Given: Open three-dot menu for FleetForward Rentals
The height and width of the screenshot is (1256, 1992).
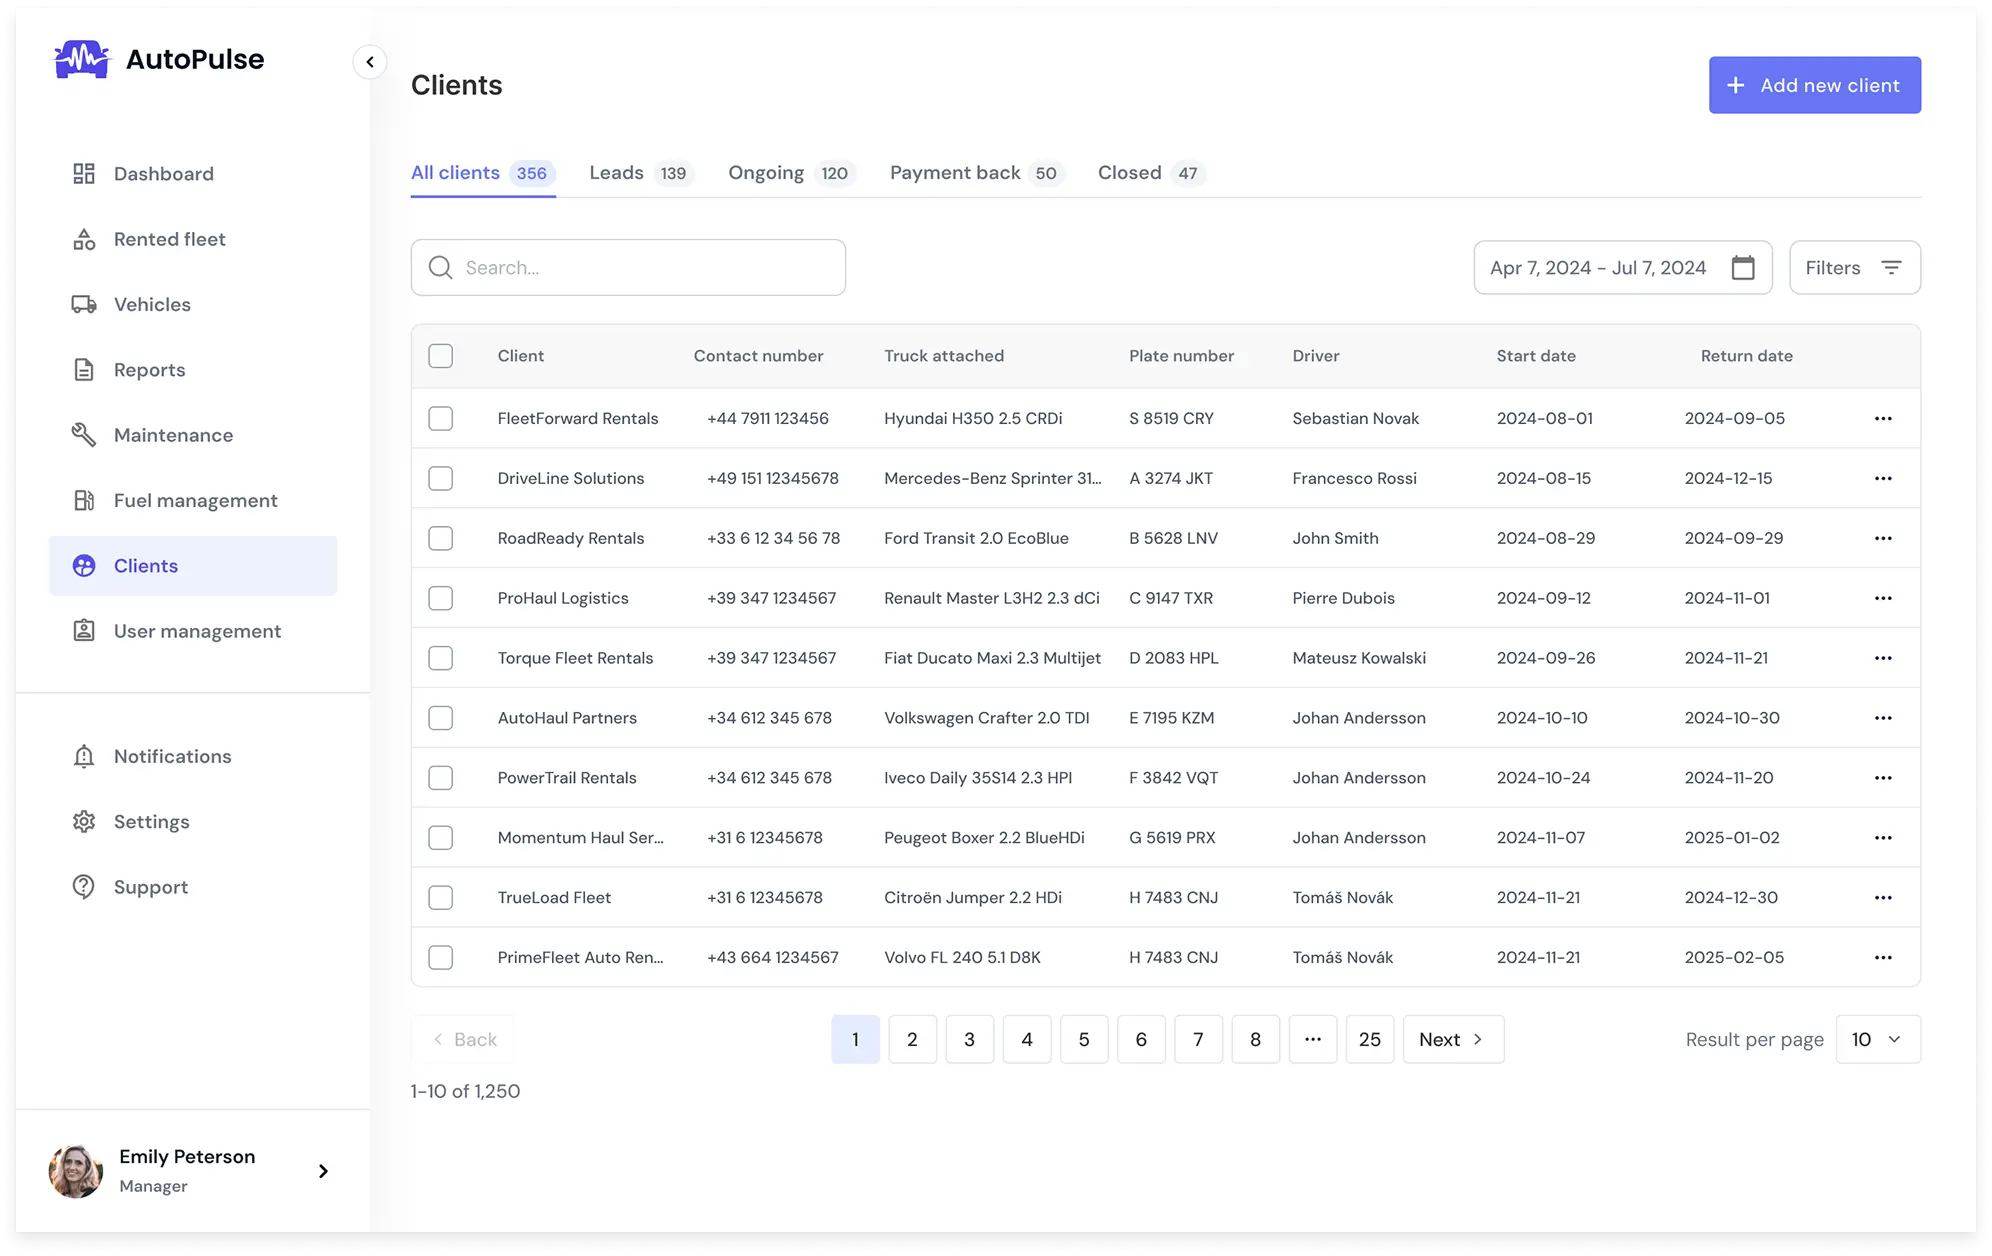Looking at the screenshot, I should coord(1883,419).
